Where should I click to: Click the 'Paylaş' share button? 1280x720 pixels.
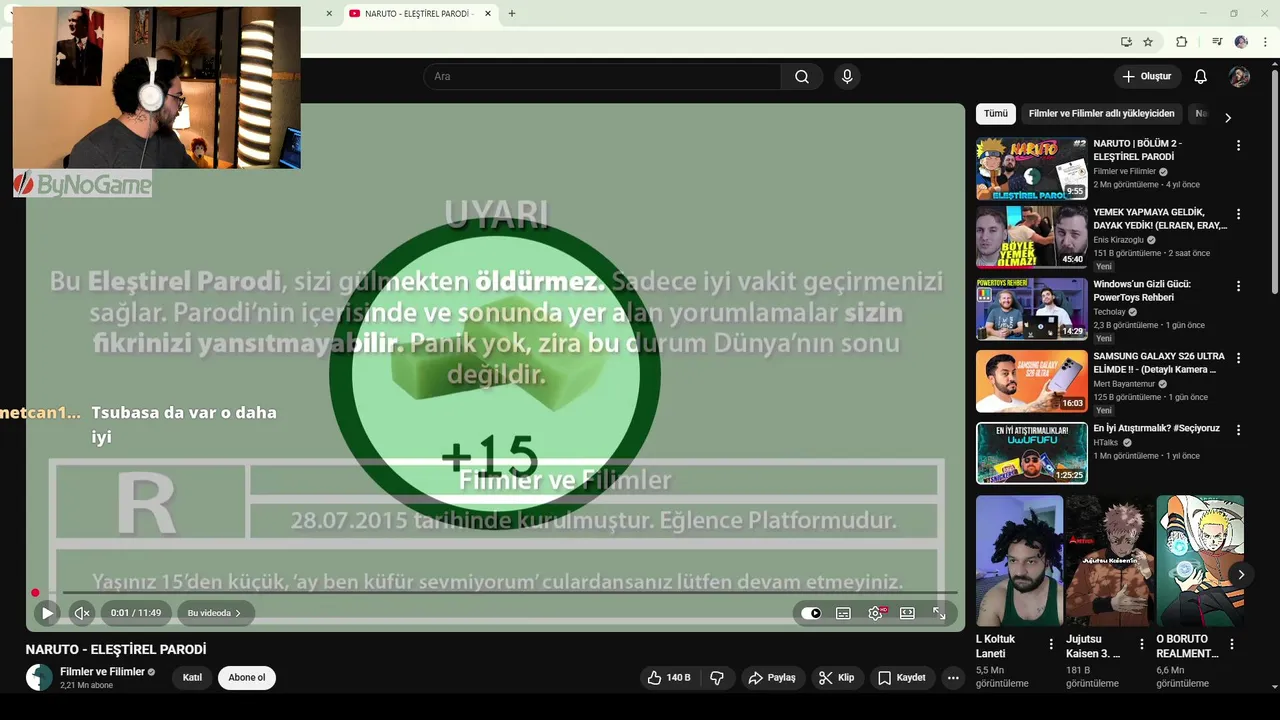point(771,677)
